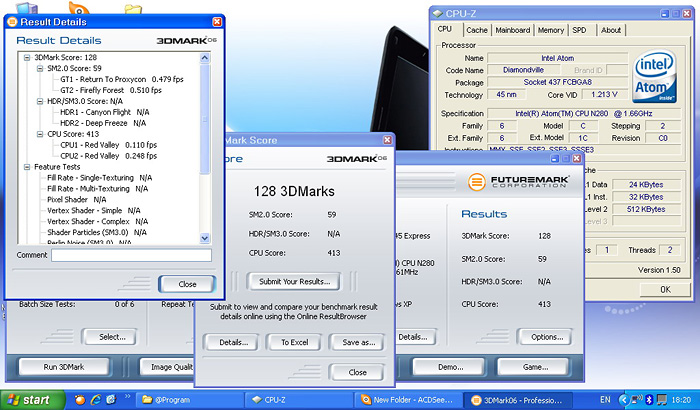700x410 pixels.
Task: Open Details in 3DMark Score dialog
Action: pyautogui.click(x=233, y=343)
